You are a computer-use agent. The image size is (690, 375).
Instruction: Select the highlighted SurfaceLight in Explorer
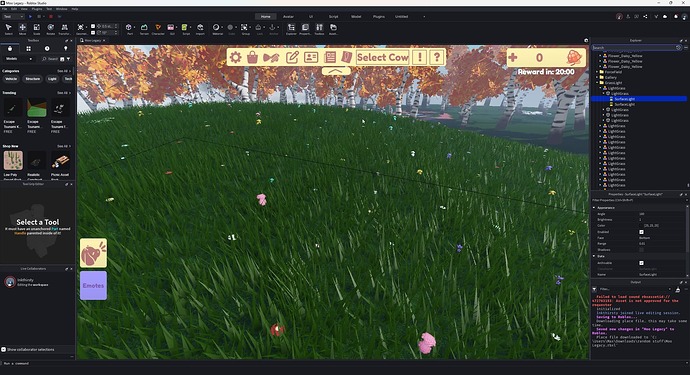(x=639, y=99)
